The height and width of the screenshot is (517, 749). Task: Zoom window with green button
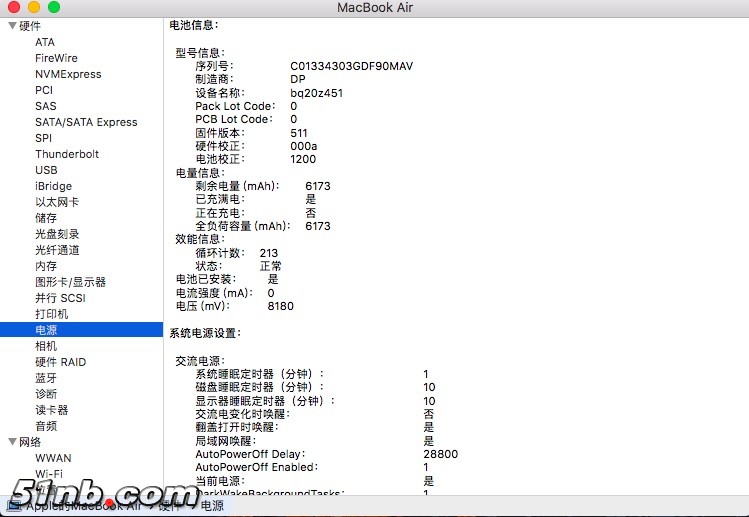point(54,7)
